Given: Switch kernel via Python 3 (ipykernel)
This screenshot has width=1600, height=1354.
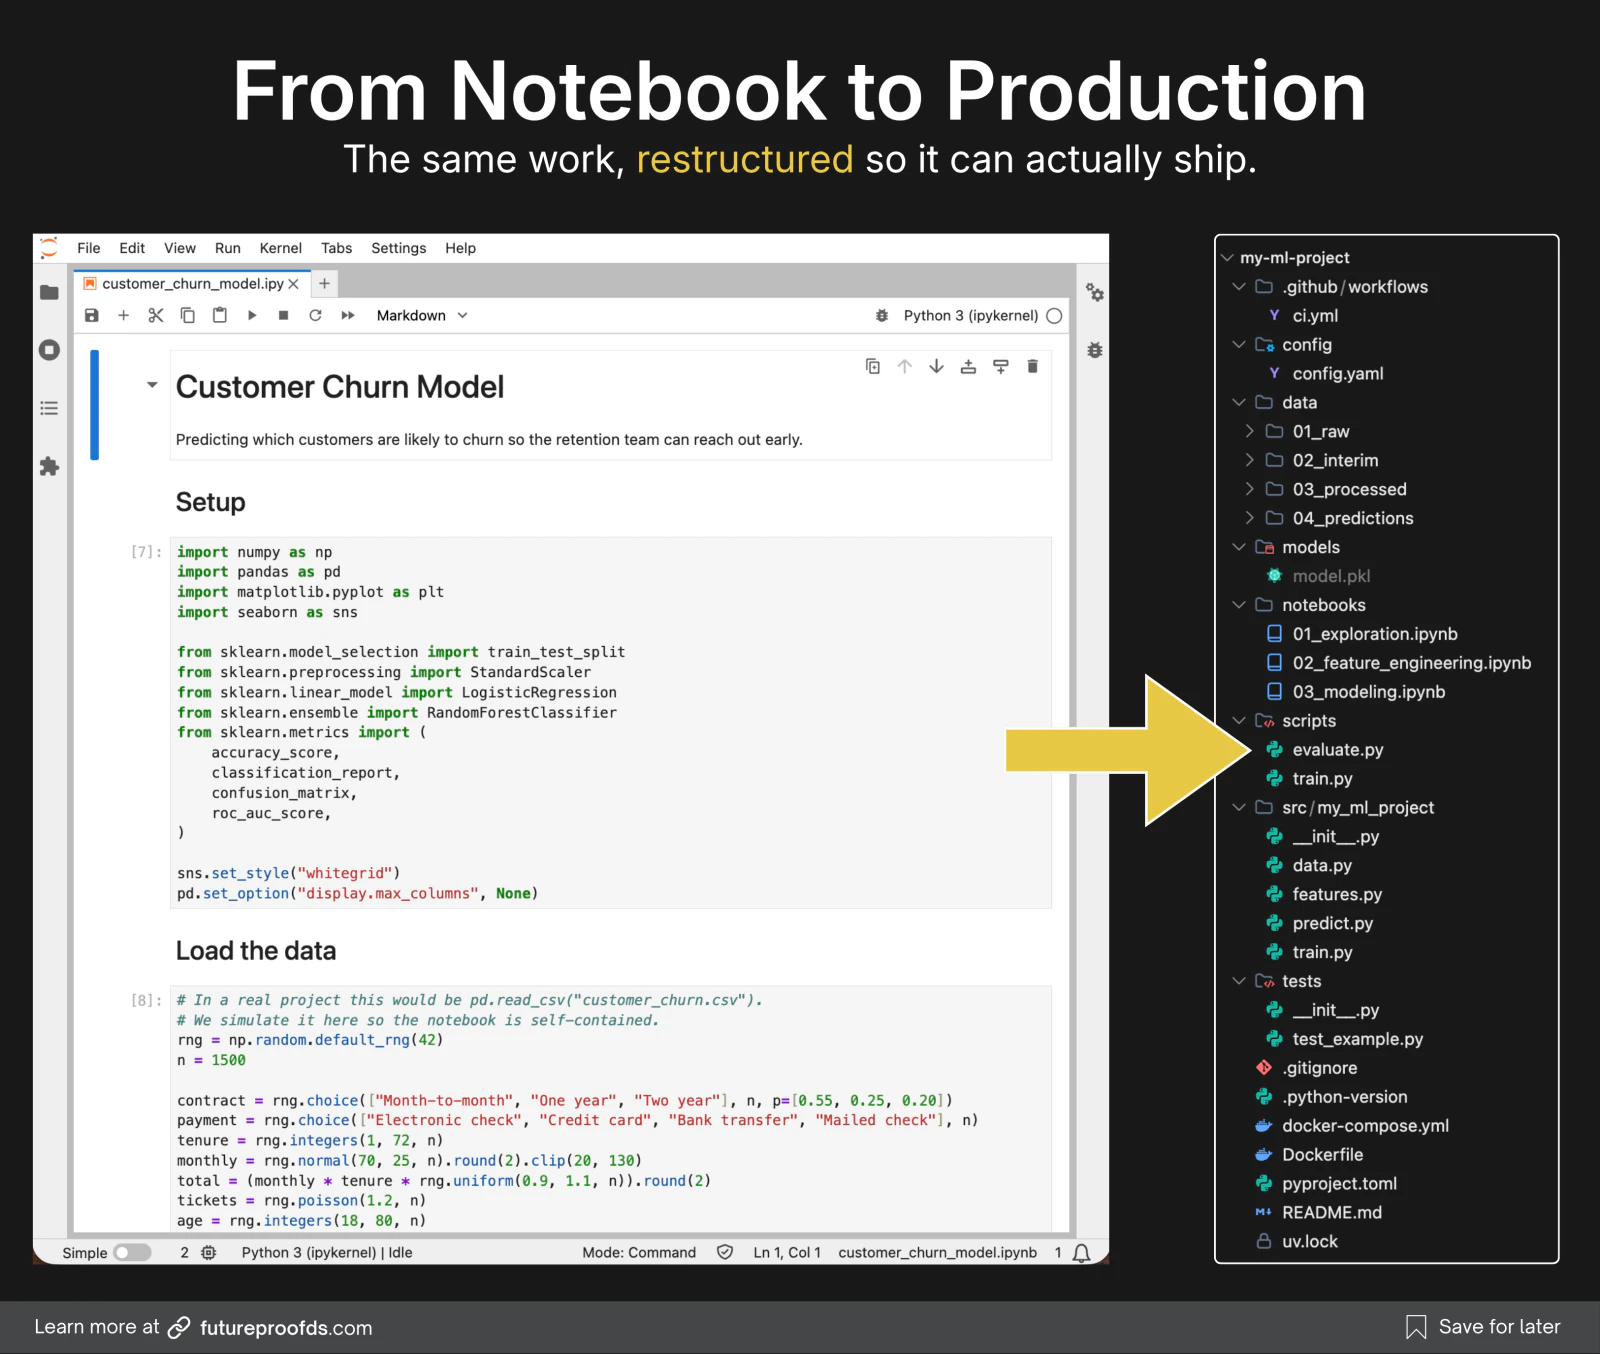Looking at the screenshot, I should pyautogui.click(x=970, y=315).
